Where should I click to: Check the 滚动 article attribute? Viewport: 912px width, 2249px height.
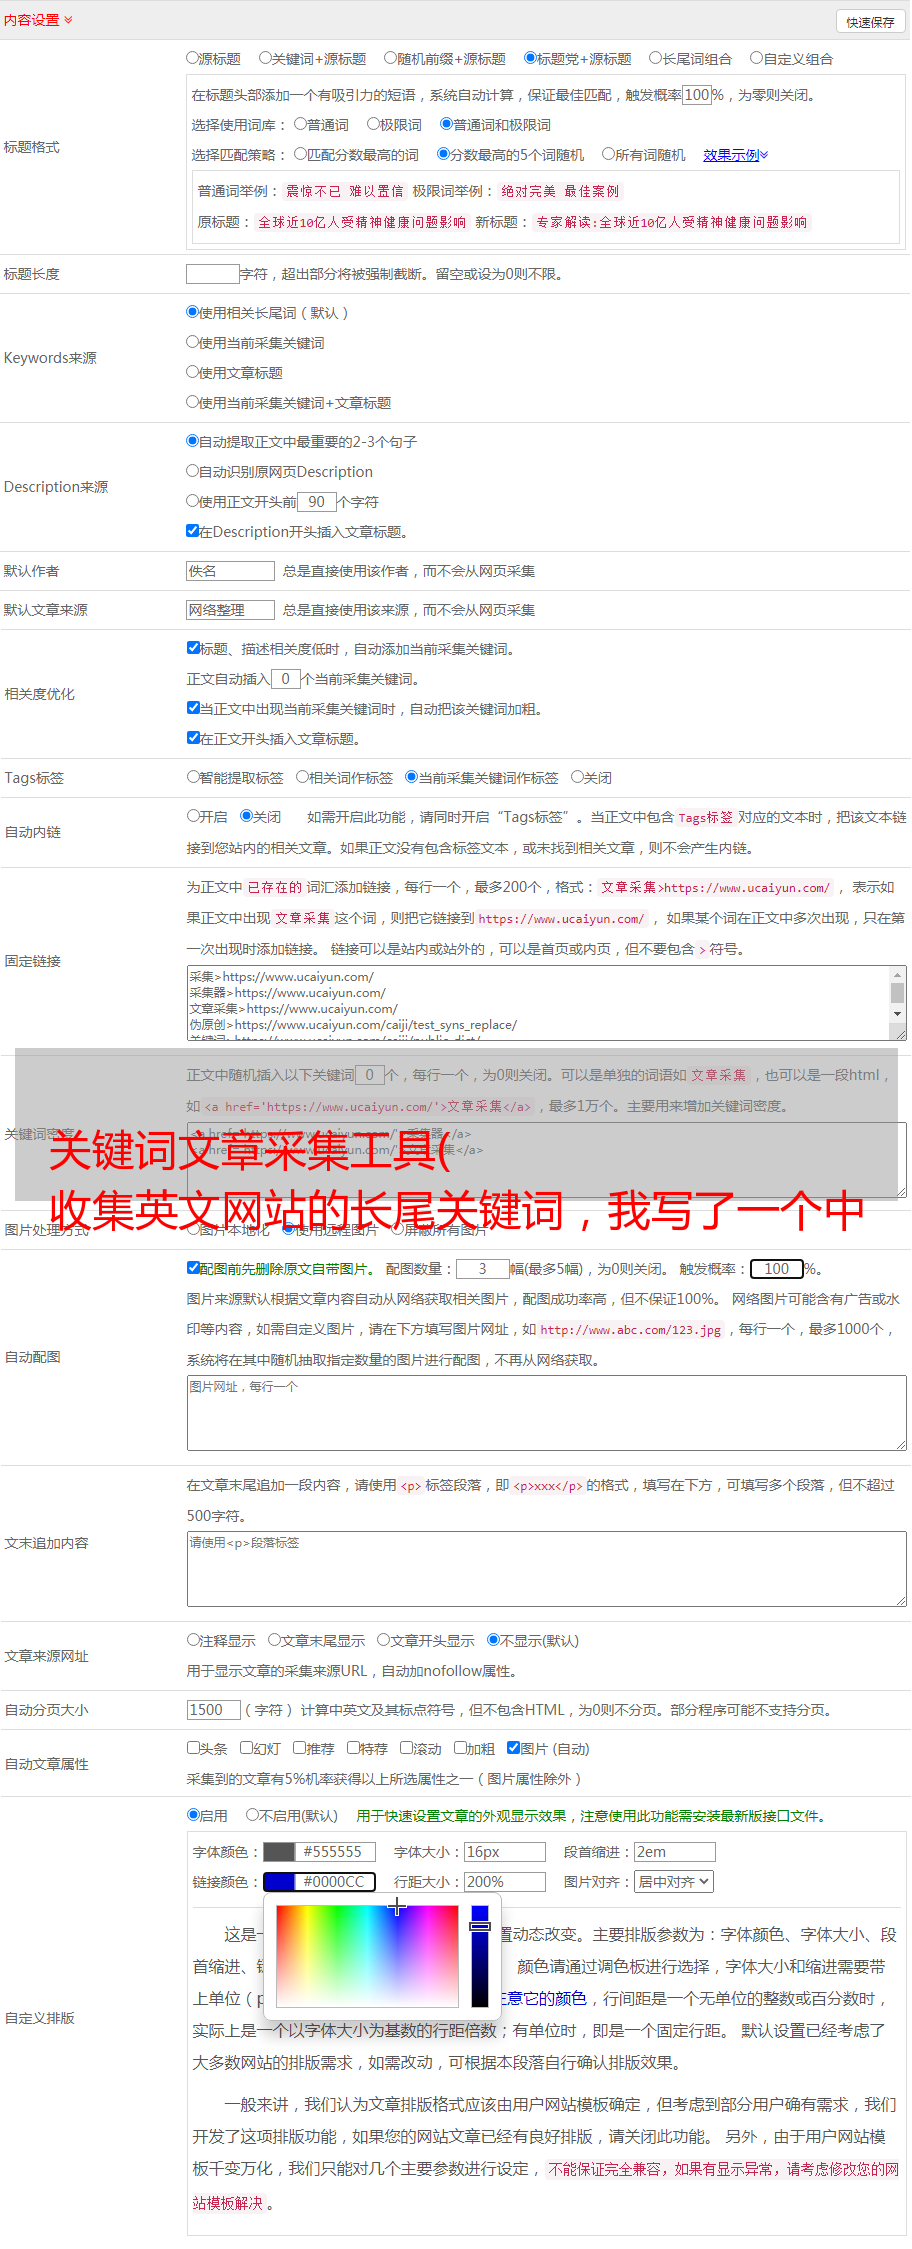click(x=406, y=1748)
